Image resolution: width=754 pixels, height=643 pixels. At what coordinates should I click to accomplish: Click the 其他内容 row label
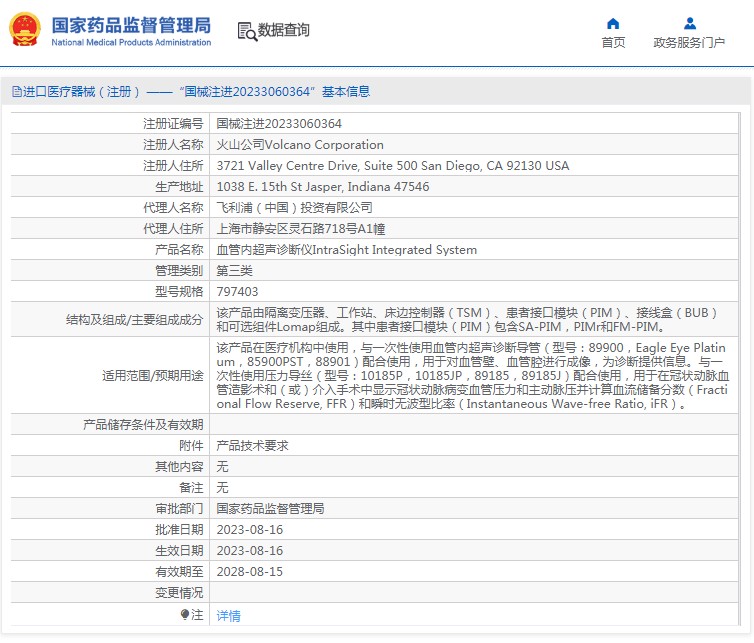tap(179, 466)
